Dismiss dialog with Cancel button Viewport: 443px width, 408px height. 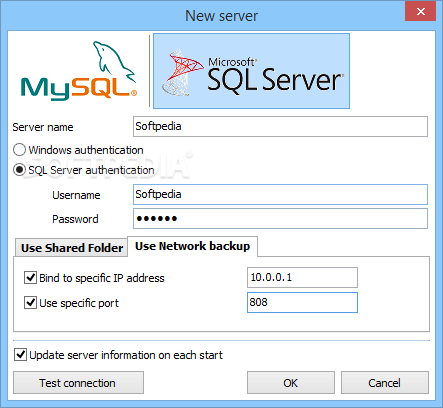(x=385, y=383)
